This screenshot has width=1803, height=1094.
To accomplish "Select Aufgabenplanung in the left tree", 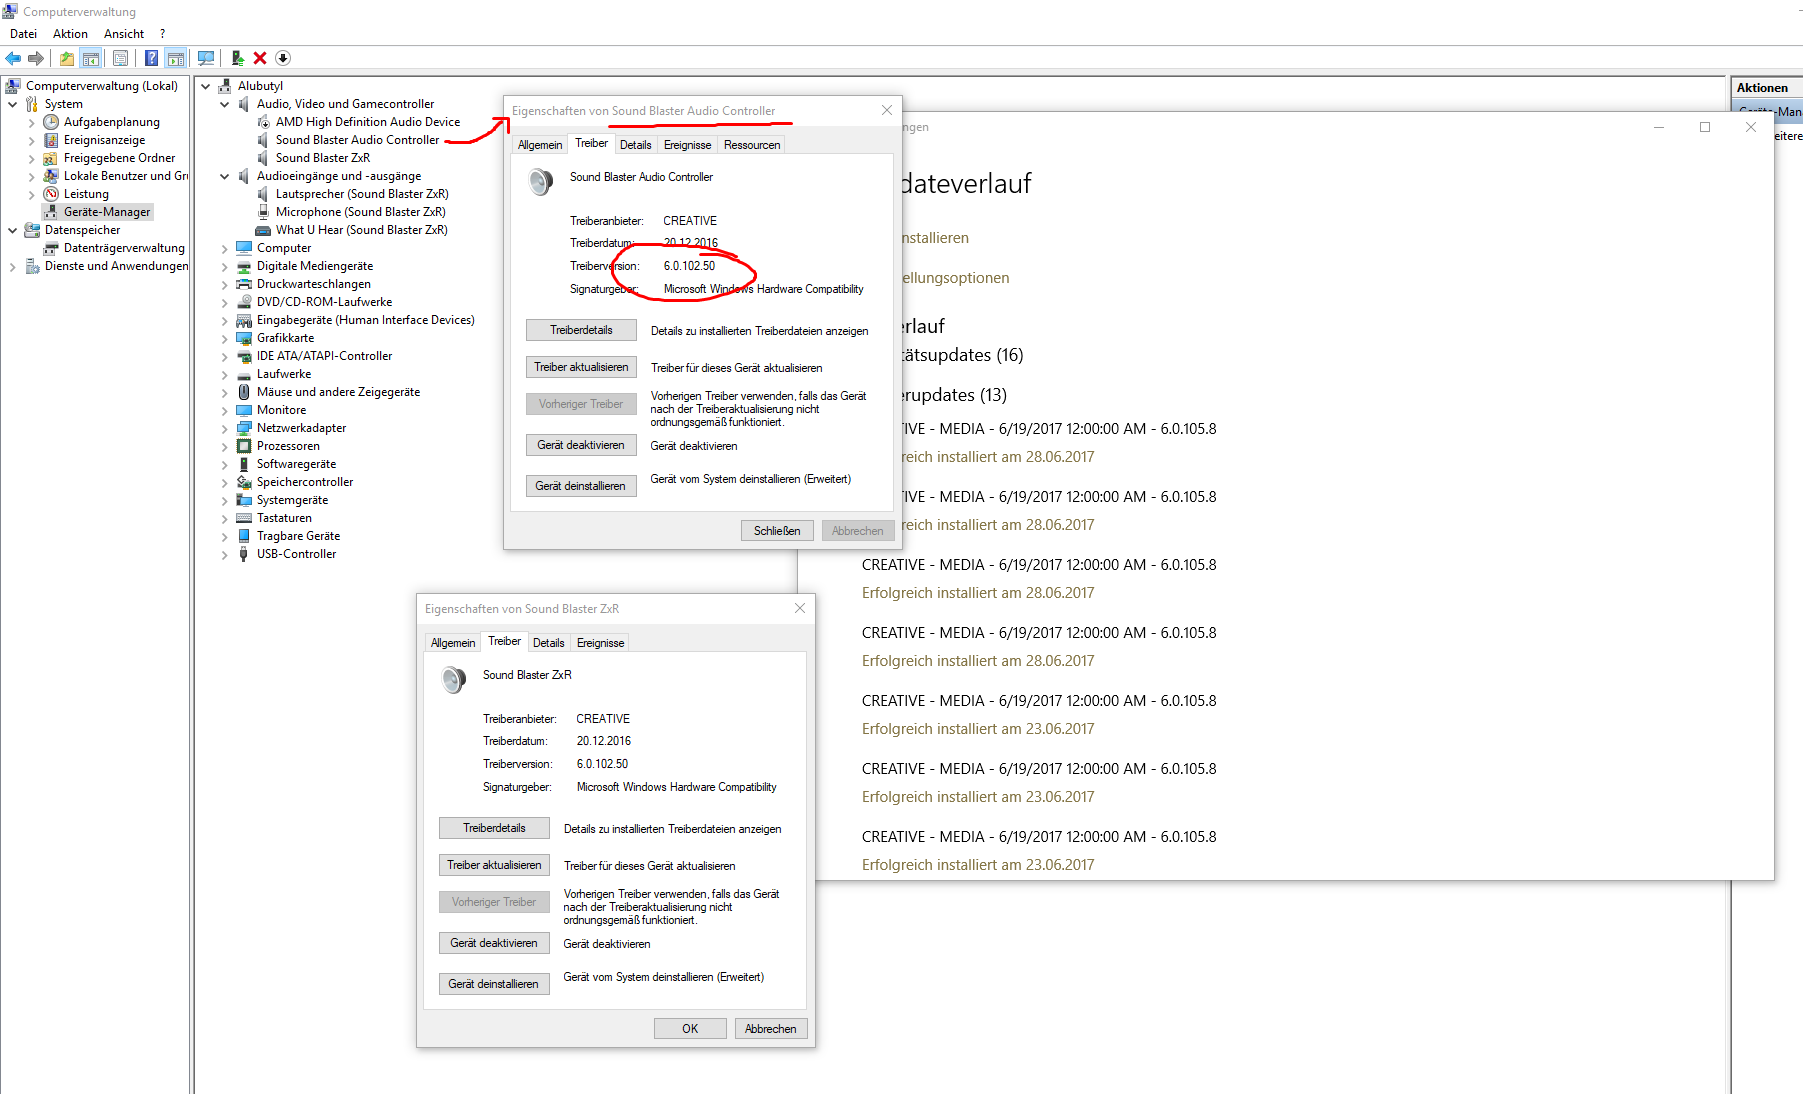I will pos(111,122).
